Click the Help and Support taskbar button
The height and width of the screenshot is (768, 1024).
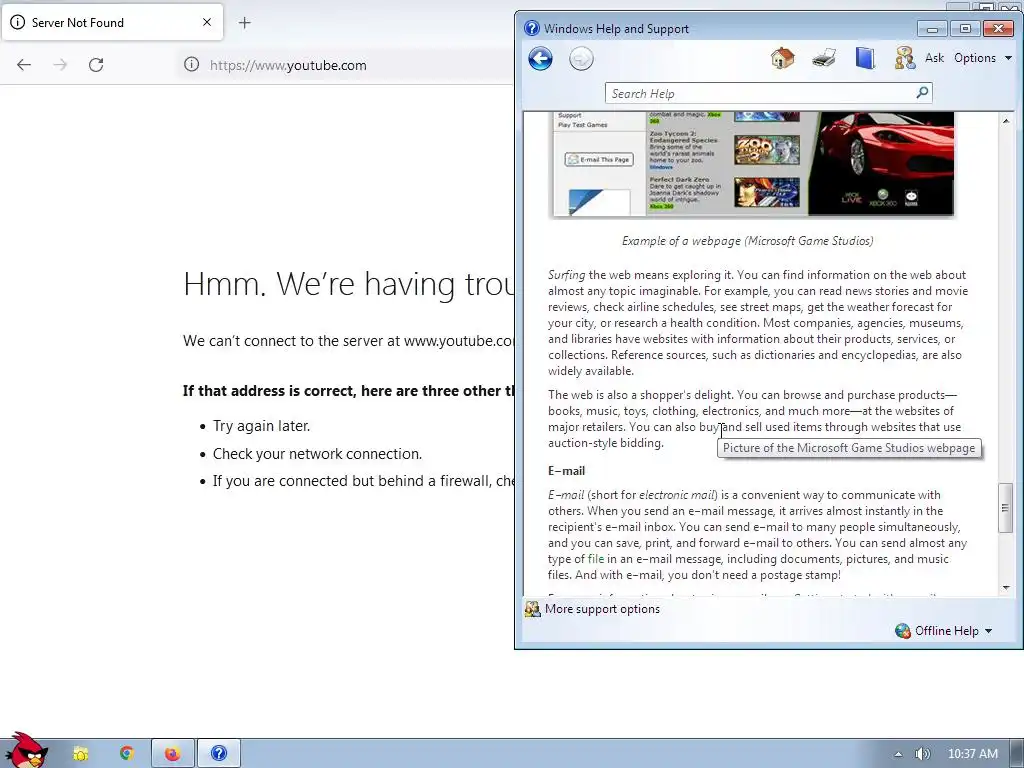219,754
